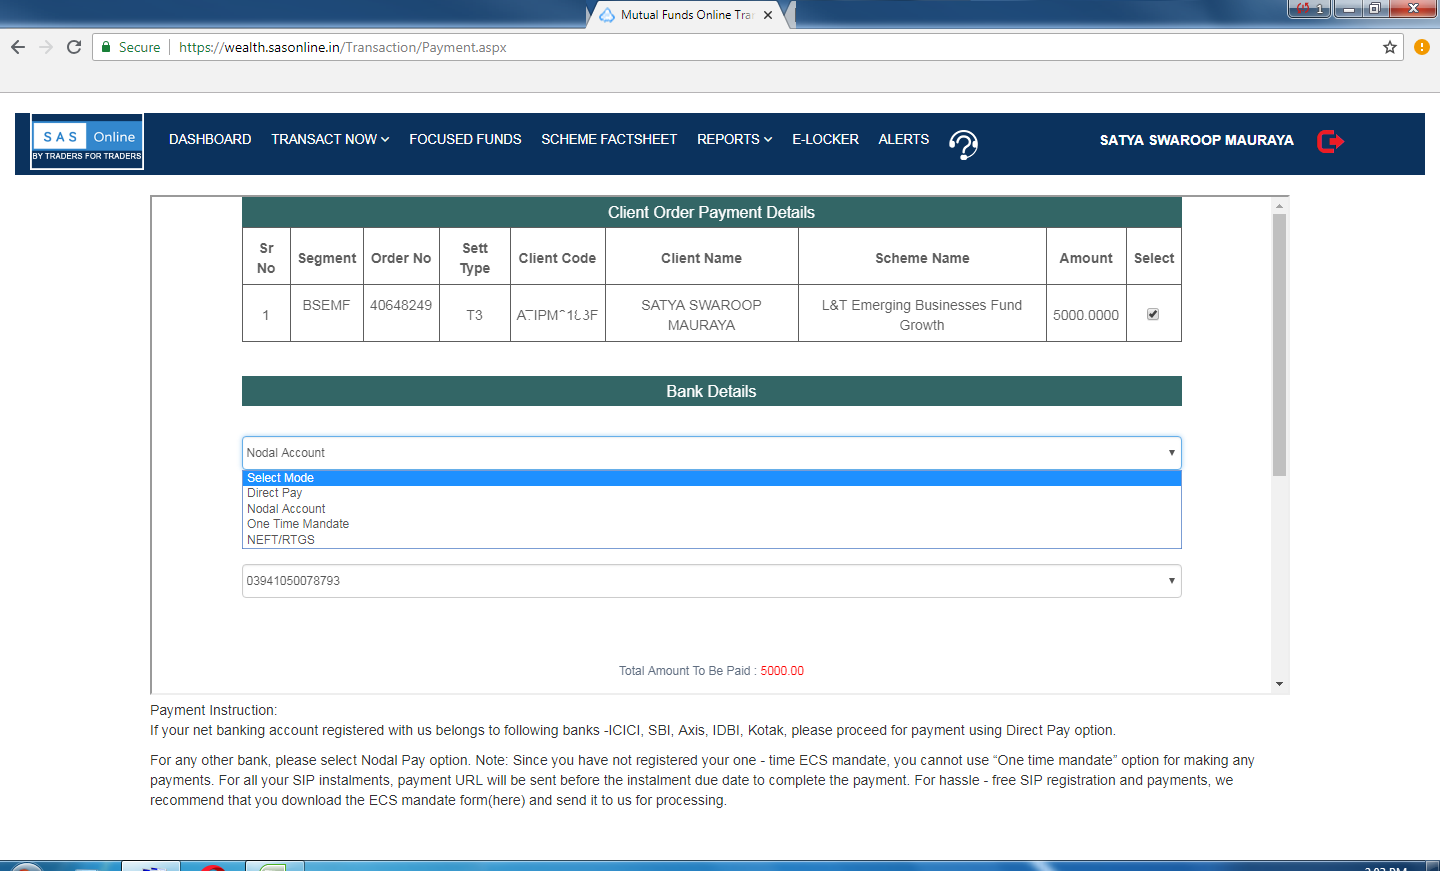1440x871 pixels.
Task: Click the Client Code column header
Action: coord(557,258)
